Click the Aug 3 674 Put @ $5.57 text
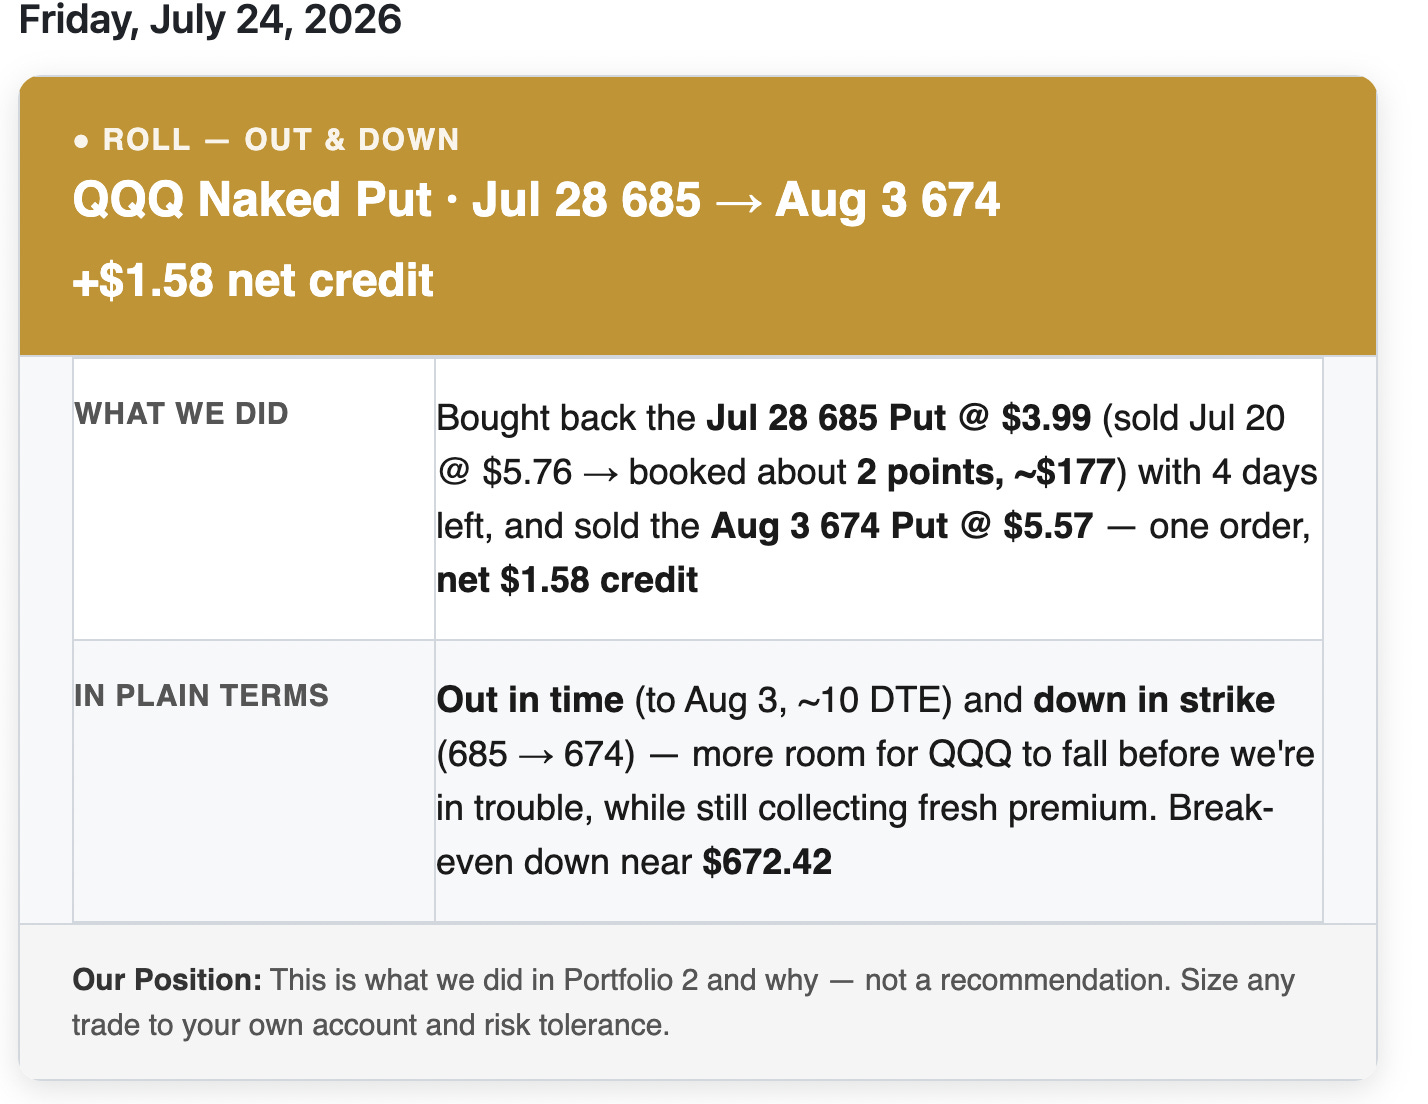Image resolution: width=1428 pixels, height=1104 pixels. point(902,526)
